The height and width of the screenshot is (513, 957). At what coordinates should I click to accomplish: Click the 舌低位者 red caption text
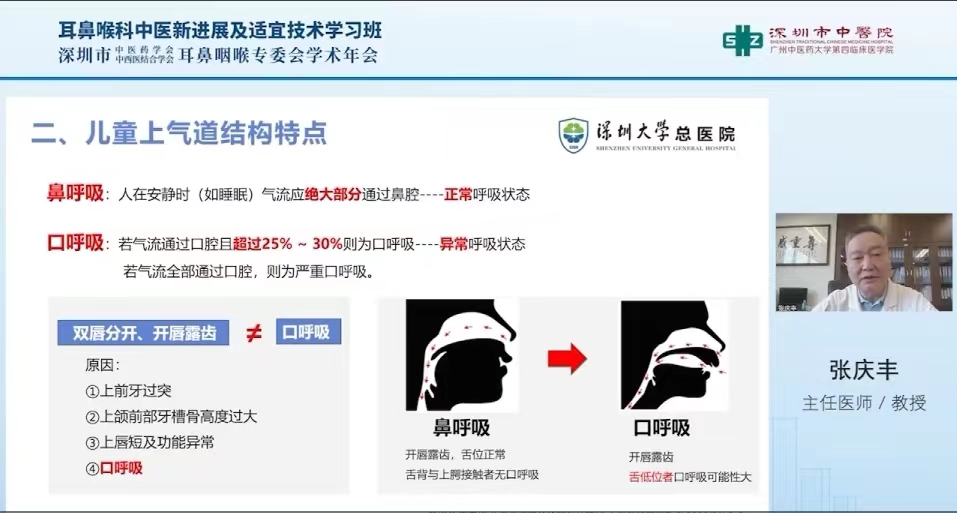651,477
